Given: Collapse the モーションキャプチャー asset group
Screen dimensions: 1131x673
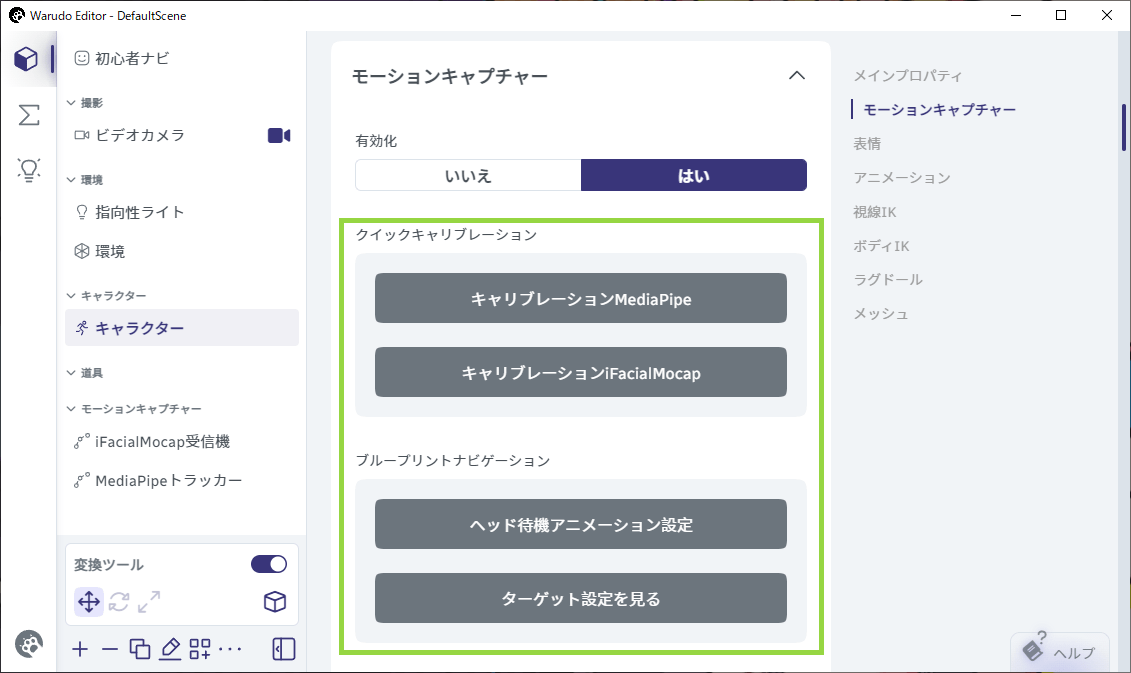Looking at the screenshot, I should [x=134, y=409].
